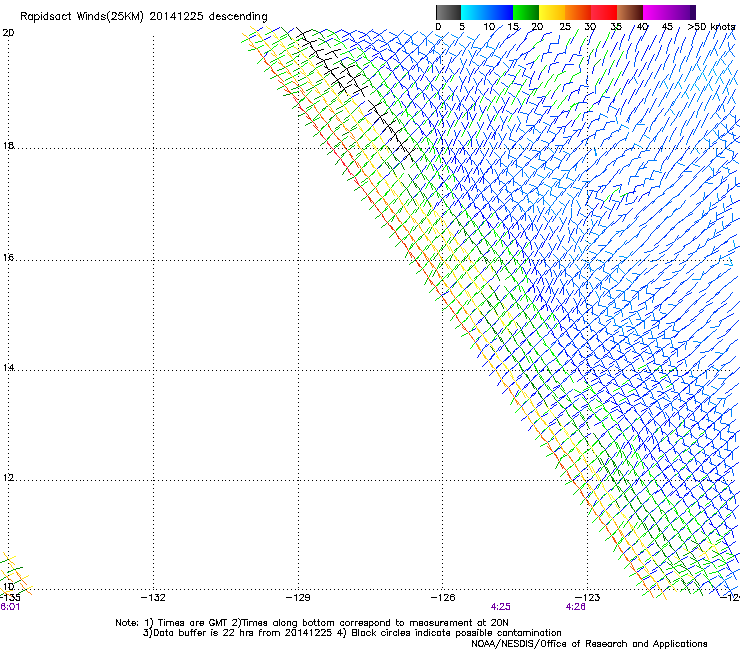Click note 'Times along bottom correspond to measurement at 20N'

click(x=375, y=623)
